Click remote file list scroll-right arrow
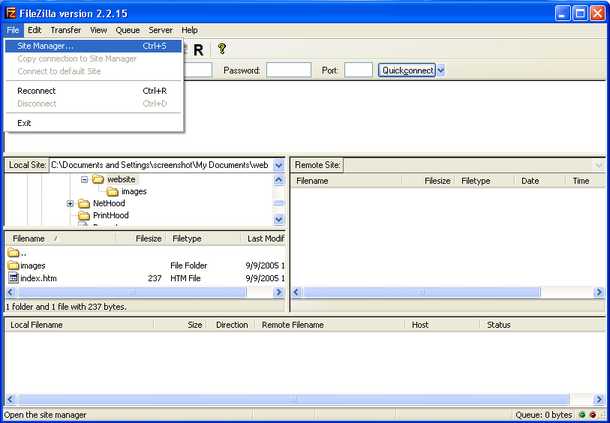 click(x=599, y=292)
